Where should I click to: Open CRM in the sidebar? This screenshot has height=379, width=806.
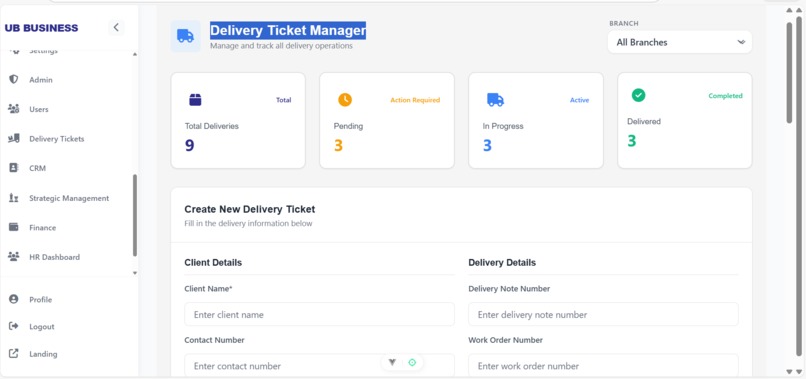(x=38, y=168)
